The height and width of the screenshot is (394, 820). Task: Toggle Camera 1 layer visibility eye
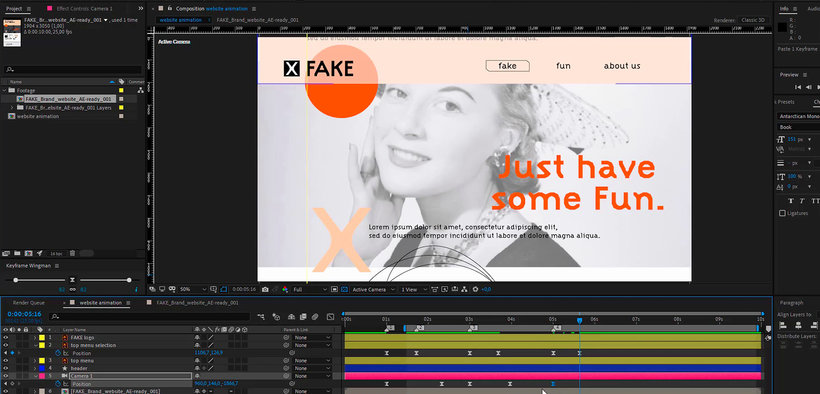click(6, 376)
